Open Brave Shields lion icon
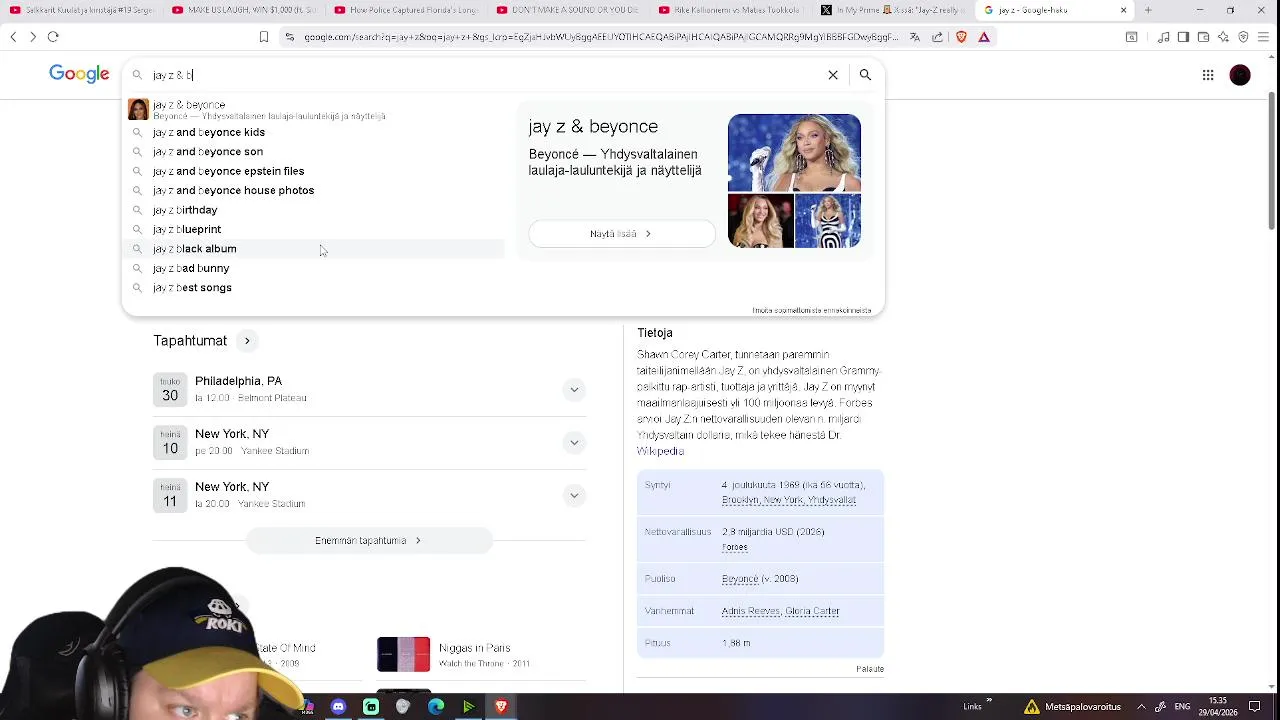 (x=962, y=37)
